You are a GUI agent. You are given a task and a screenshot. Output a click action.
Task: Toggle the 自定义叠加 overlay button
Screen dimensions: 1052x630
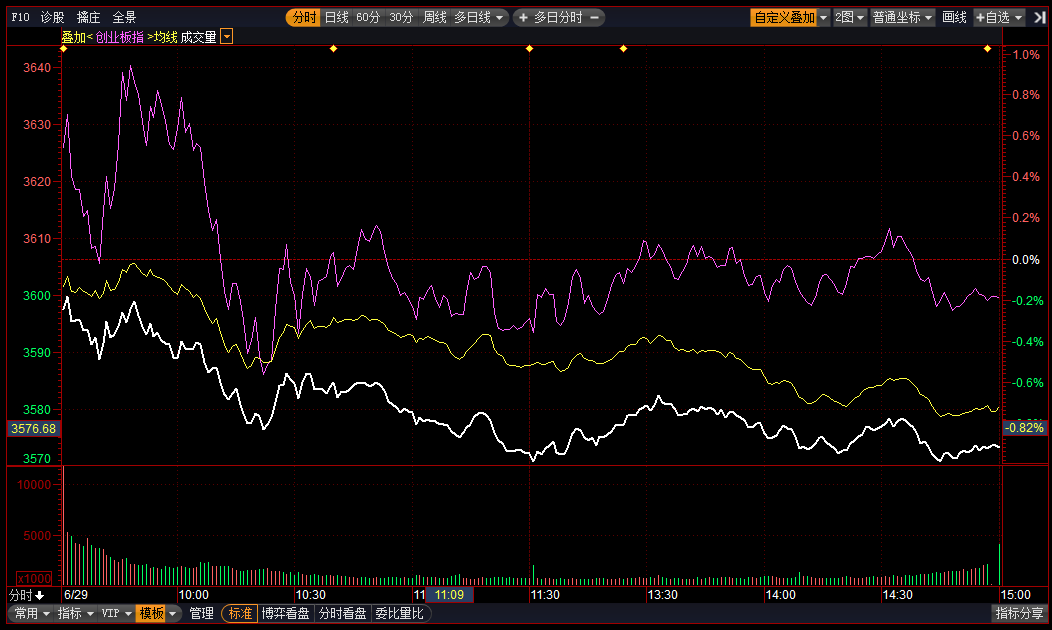tap(784, 17)
